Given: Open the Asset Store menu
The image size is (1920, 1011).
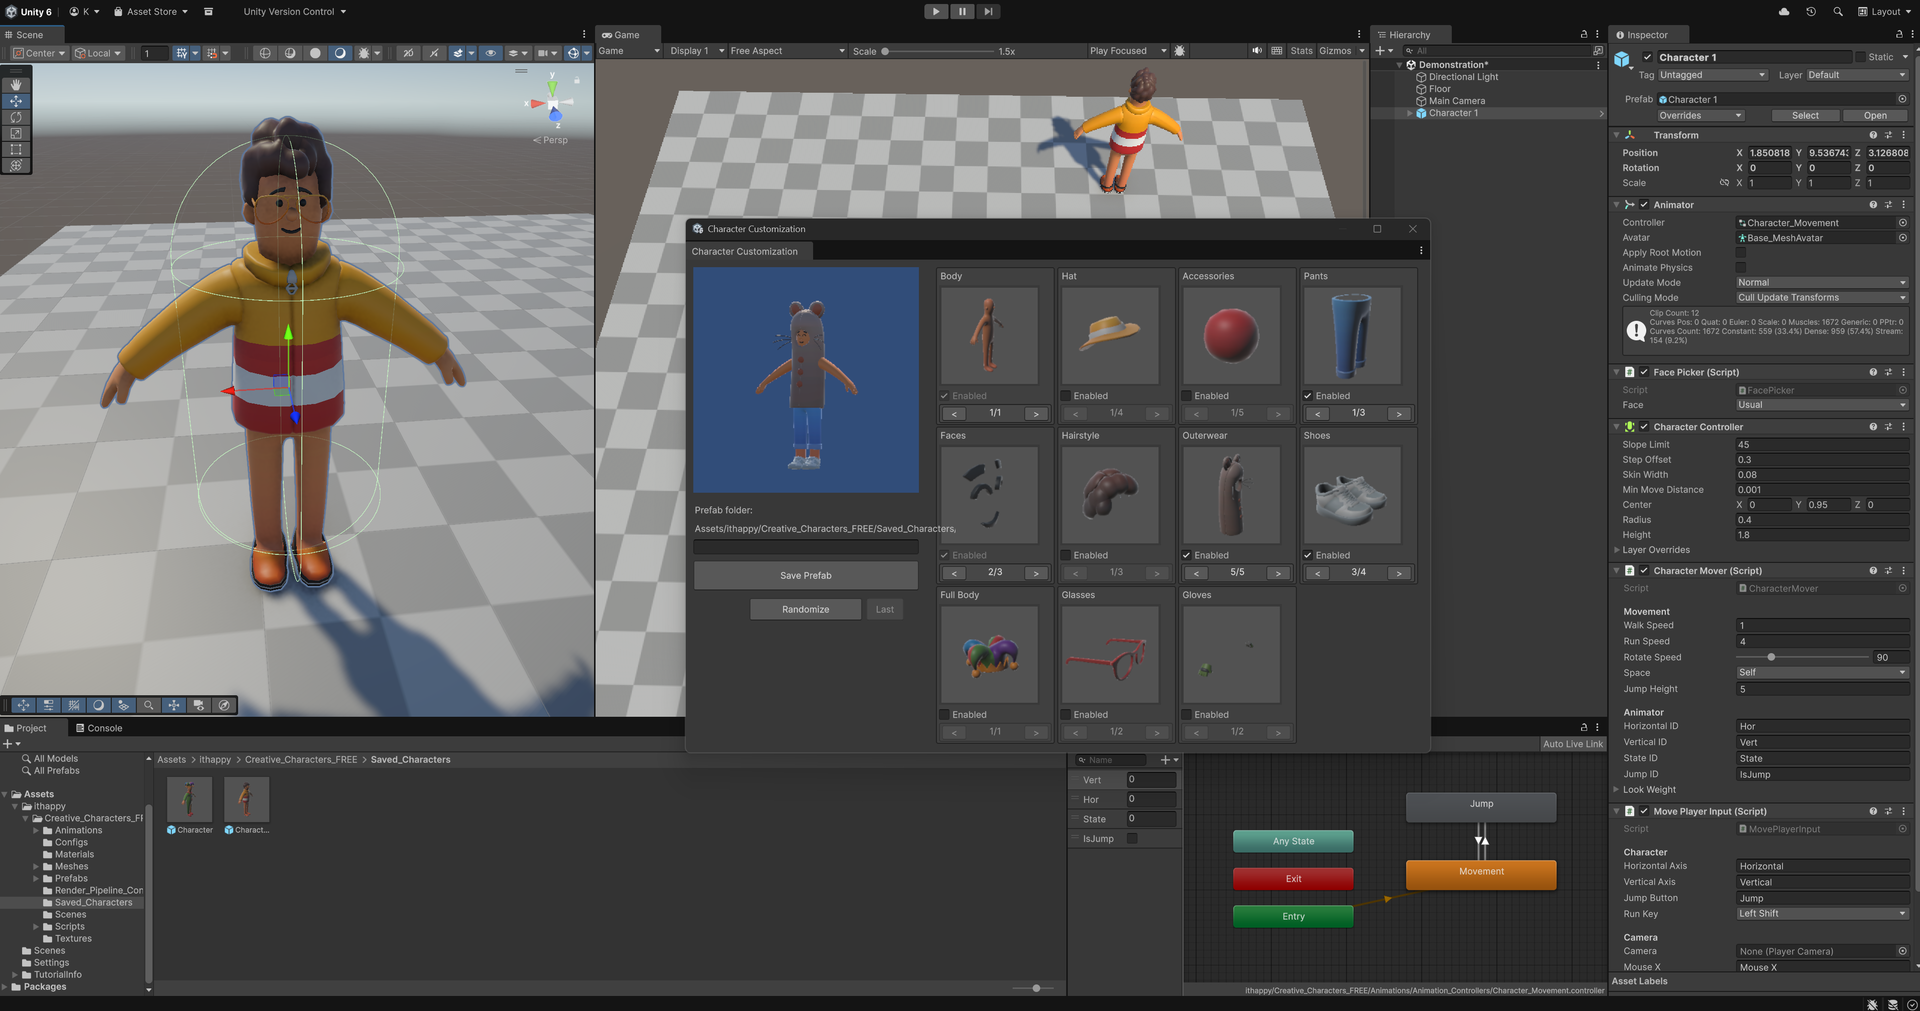Looking at the screenshot, I should 151,12.
